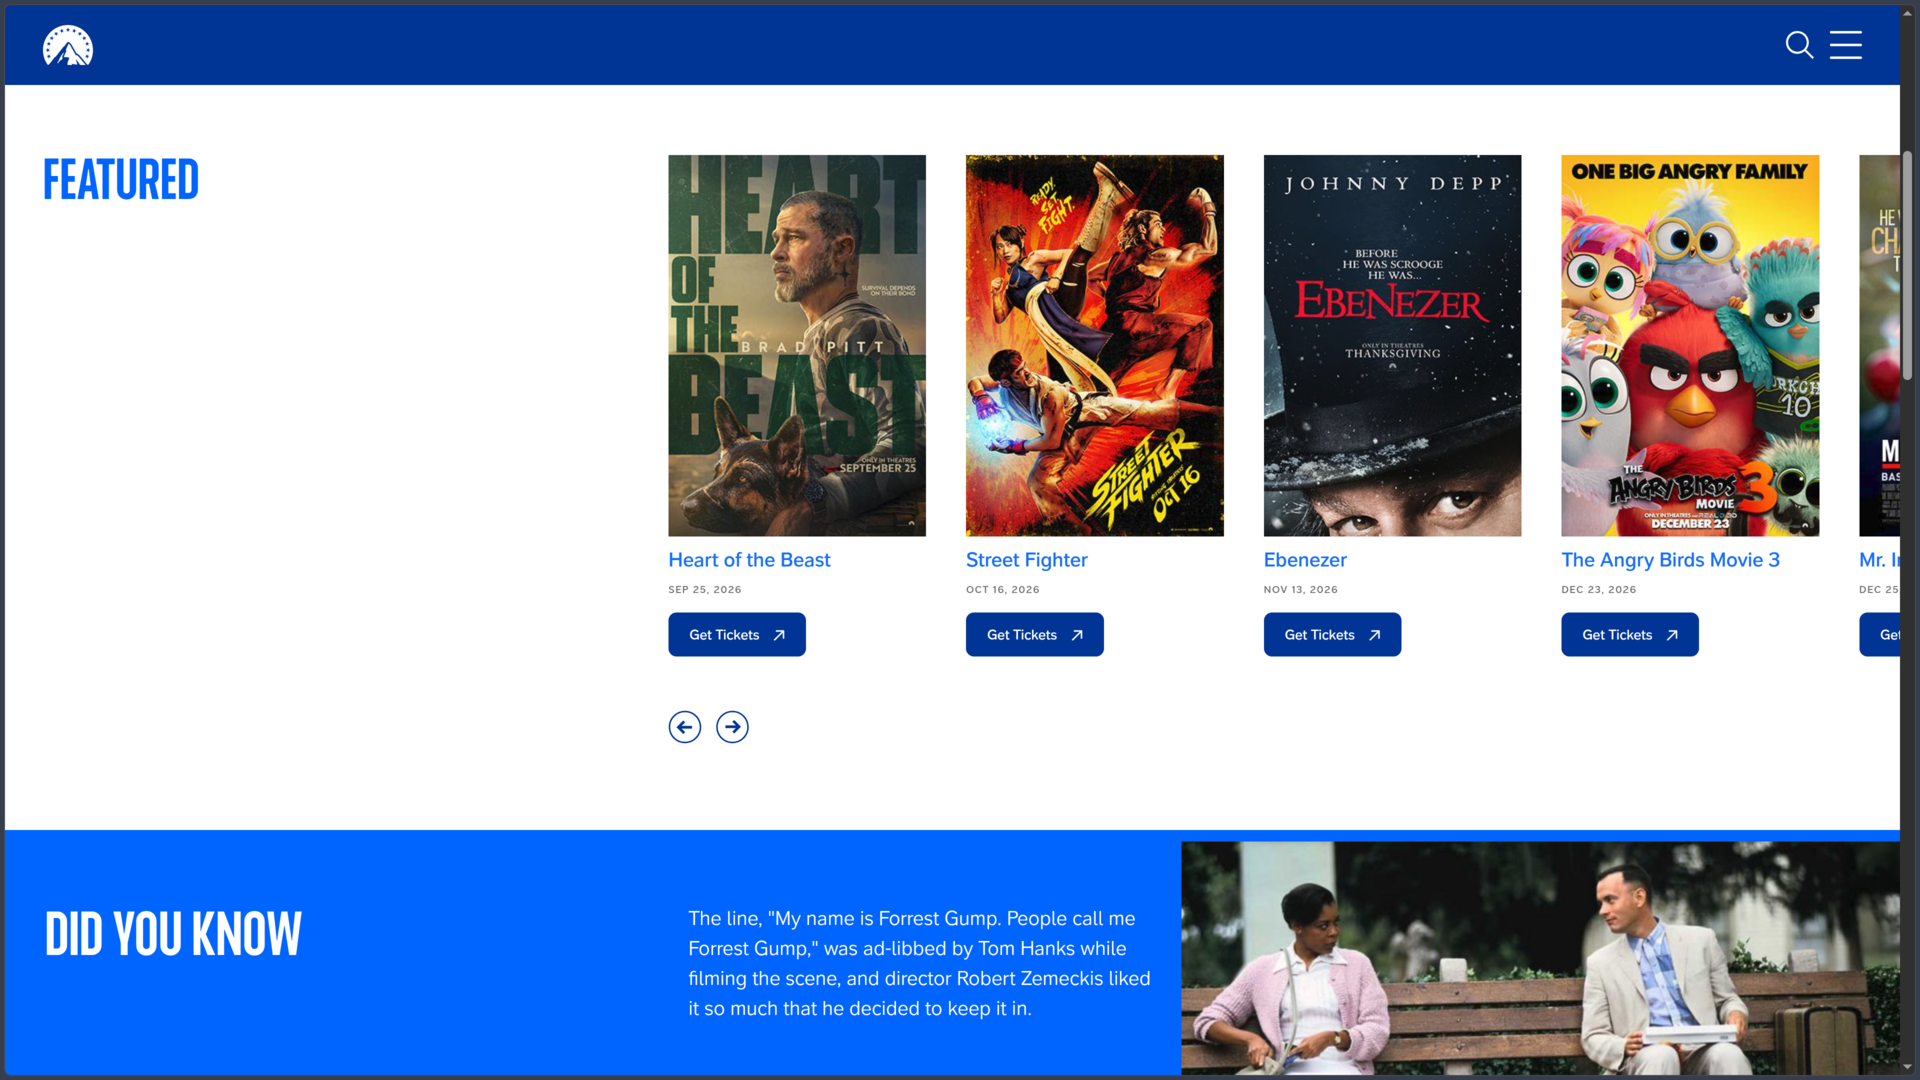The height and width of the screenshot is (1080, 1920).
Task: Get Tickets for Heart of the Beast
Action: pyautogui.click(x=737, y=635)
